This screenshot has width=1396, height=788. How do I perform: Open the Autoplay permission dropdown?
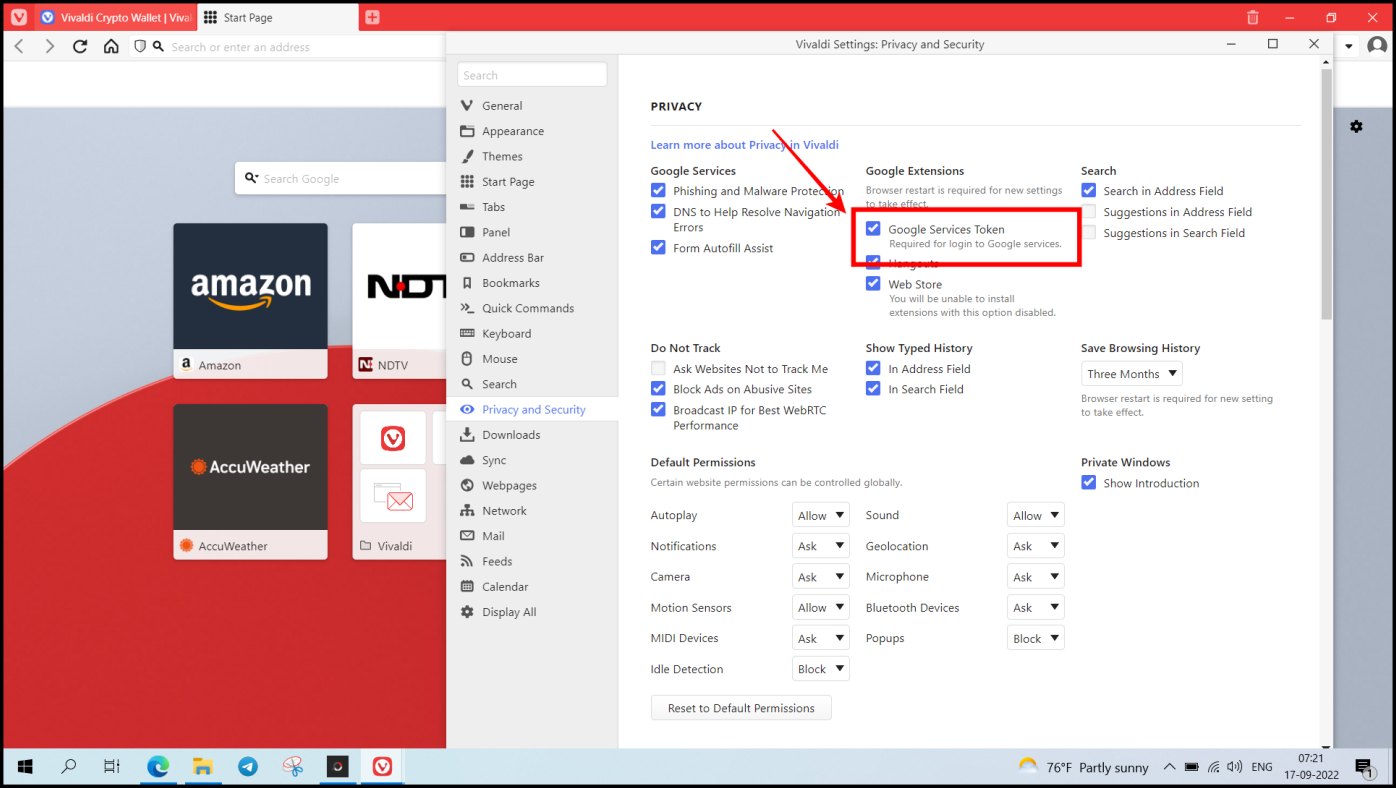[x=821, y=515]
